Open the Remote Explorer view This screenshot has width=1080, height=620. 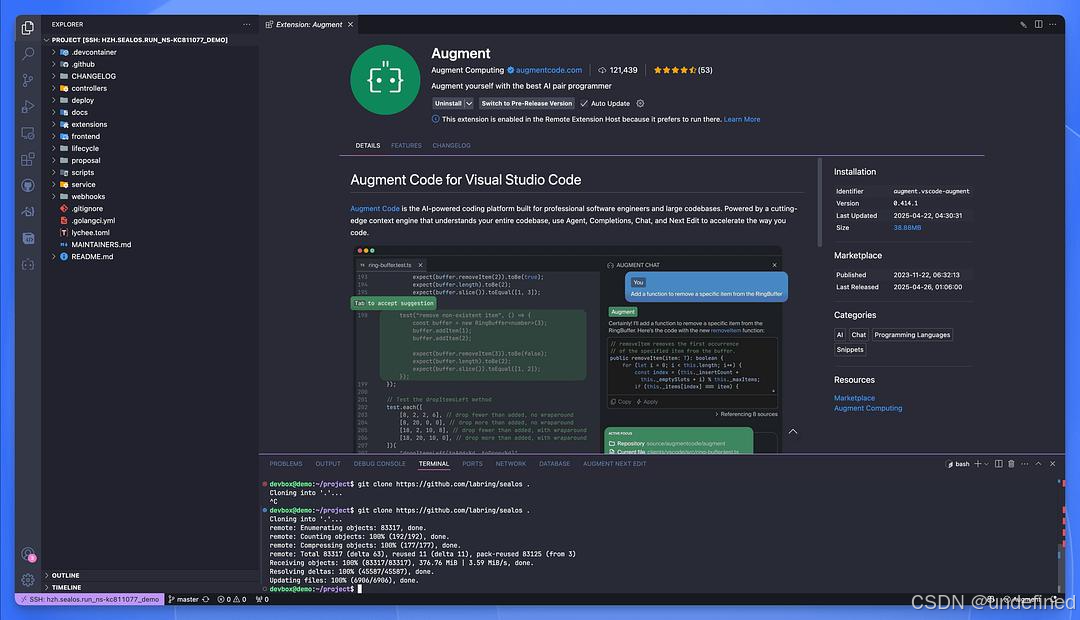(28, 133)
